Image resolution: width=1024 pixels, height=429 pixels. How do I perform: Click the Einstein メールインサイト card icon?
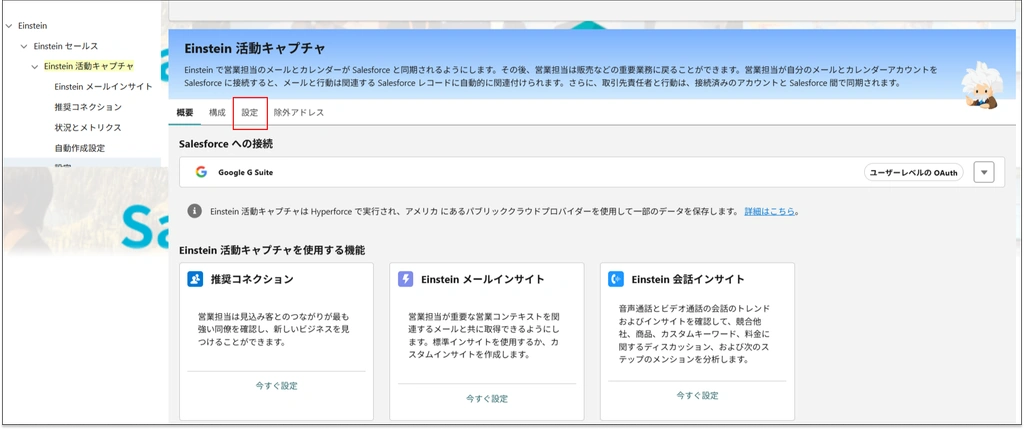(406, 279)
